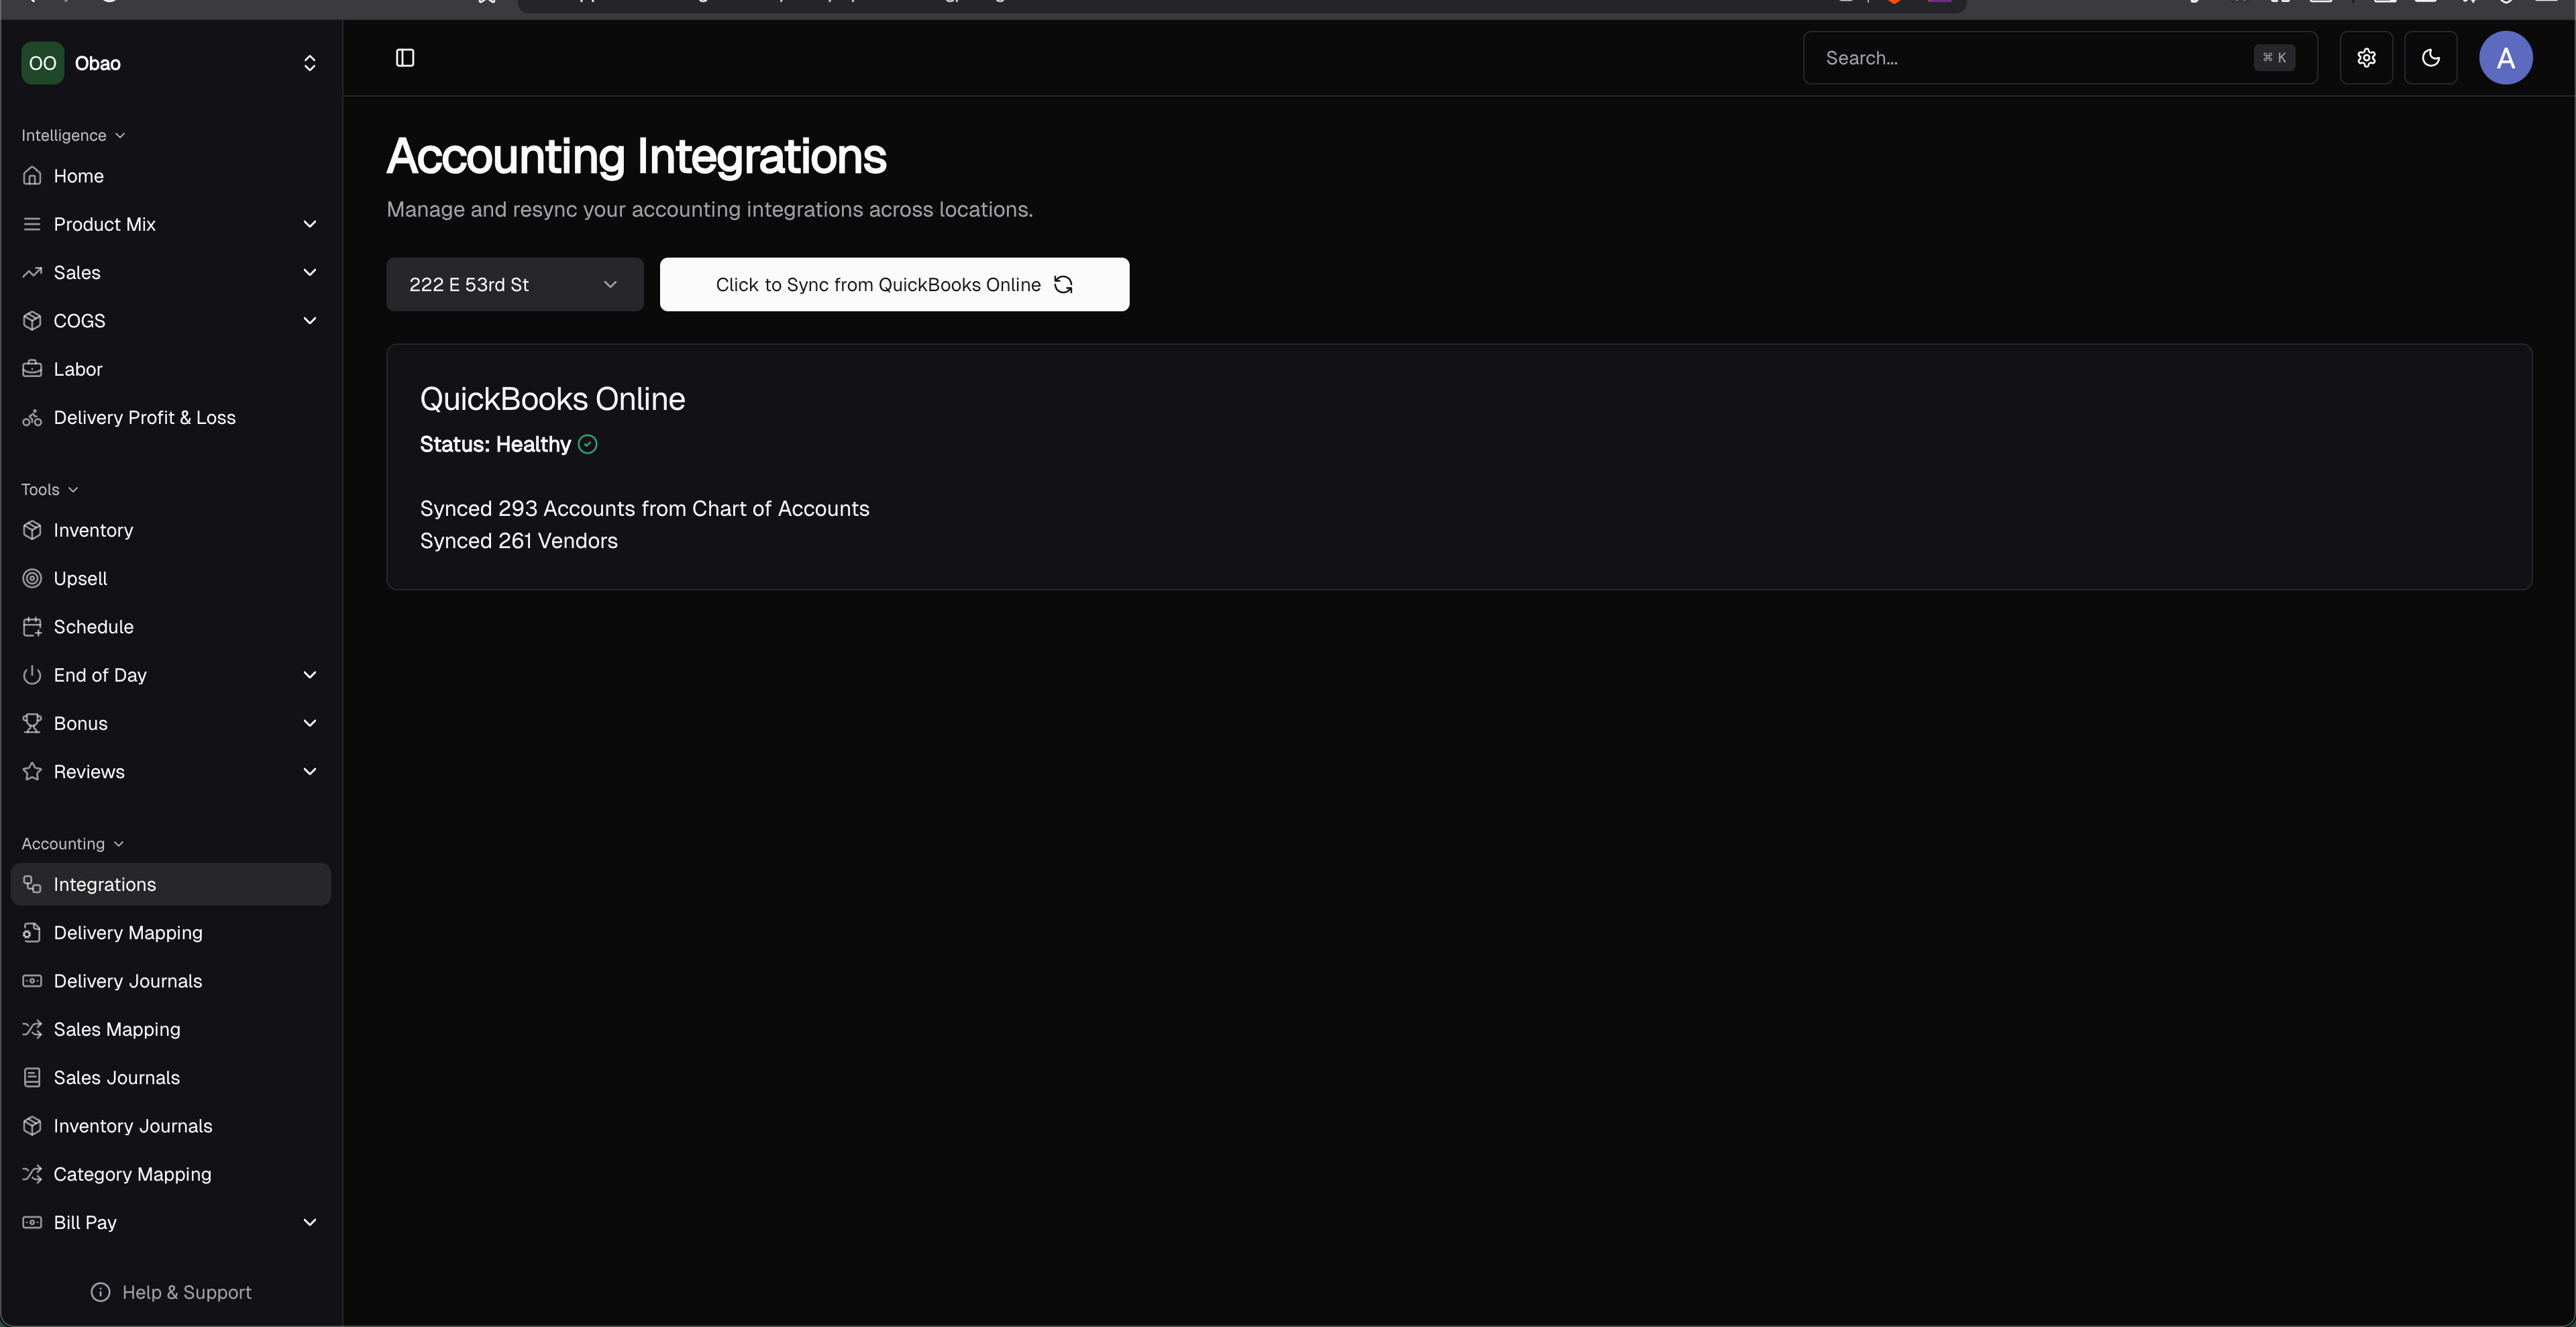Screen dimensions: 2576x1327
Task: Click the Search input field
Action: [2060, 58]
